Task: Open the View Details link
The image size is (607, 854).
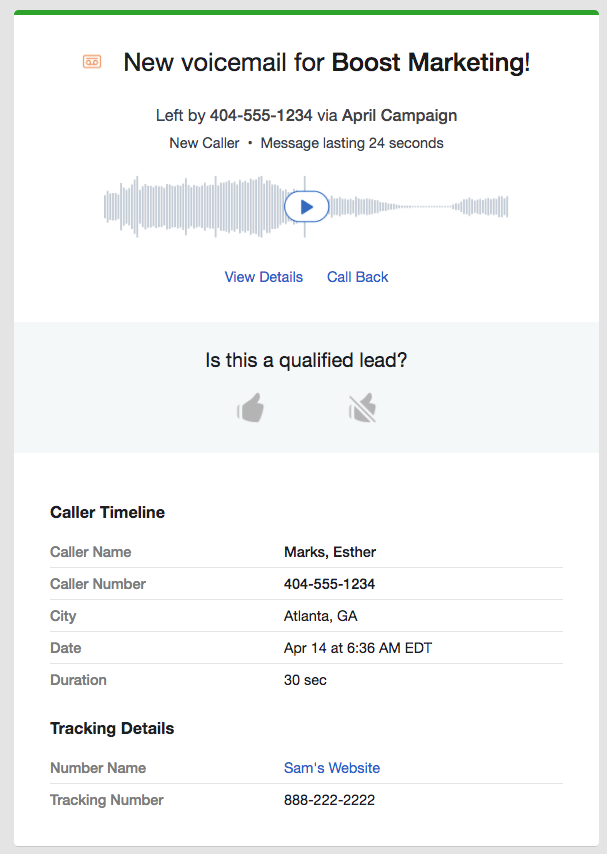Action: (x=263, y=277)
